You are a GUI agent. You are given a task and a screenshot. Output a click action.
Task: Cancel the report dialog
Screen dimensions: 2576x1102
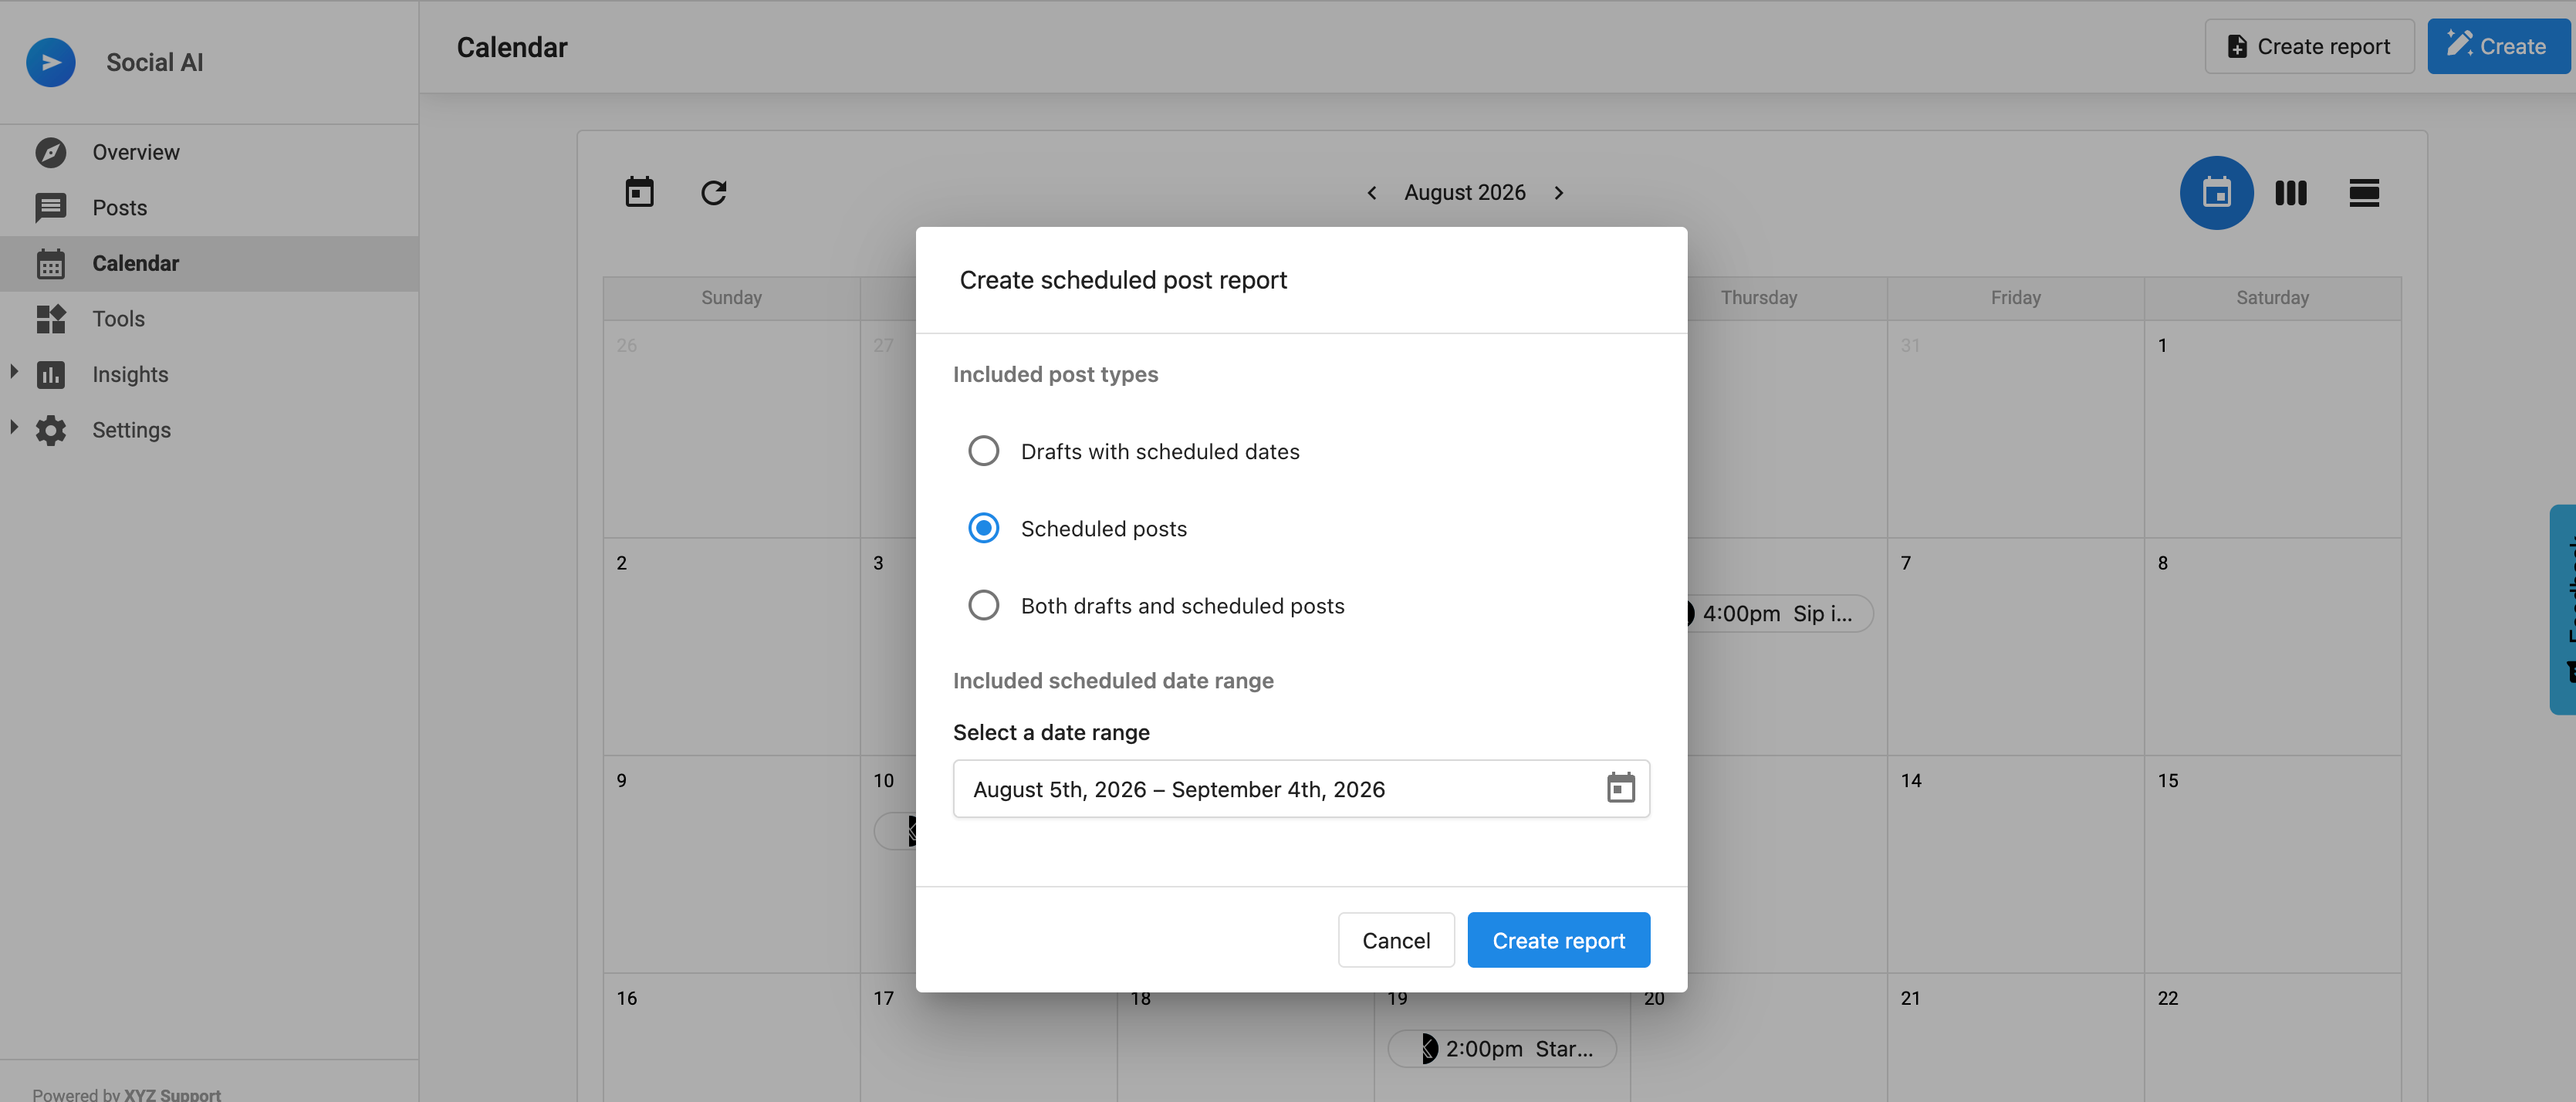(1396, 940)
